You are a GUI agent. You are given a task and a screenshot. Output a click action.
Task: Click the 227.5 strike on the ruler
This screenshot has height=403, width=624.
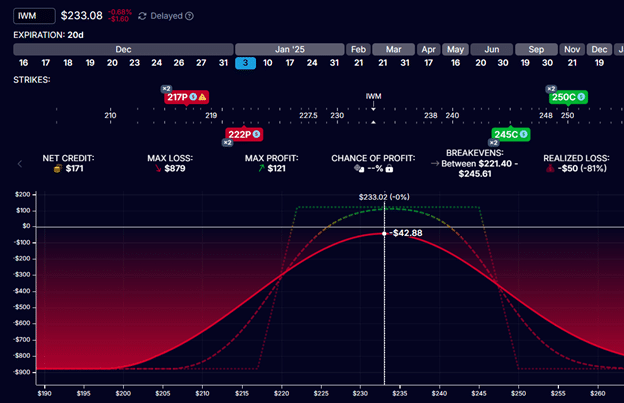tap(308, 115)
